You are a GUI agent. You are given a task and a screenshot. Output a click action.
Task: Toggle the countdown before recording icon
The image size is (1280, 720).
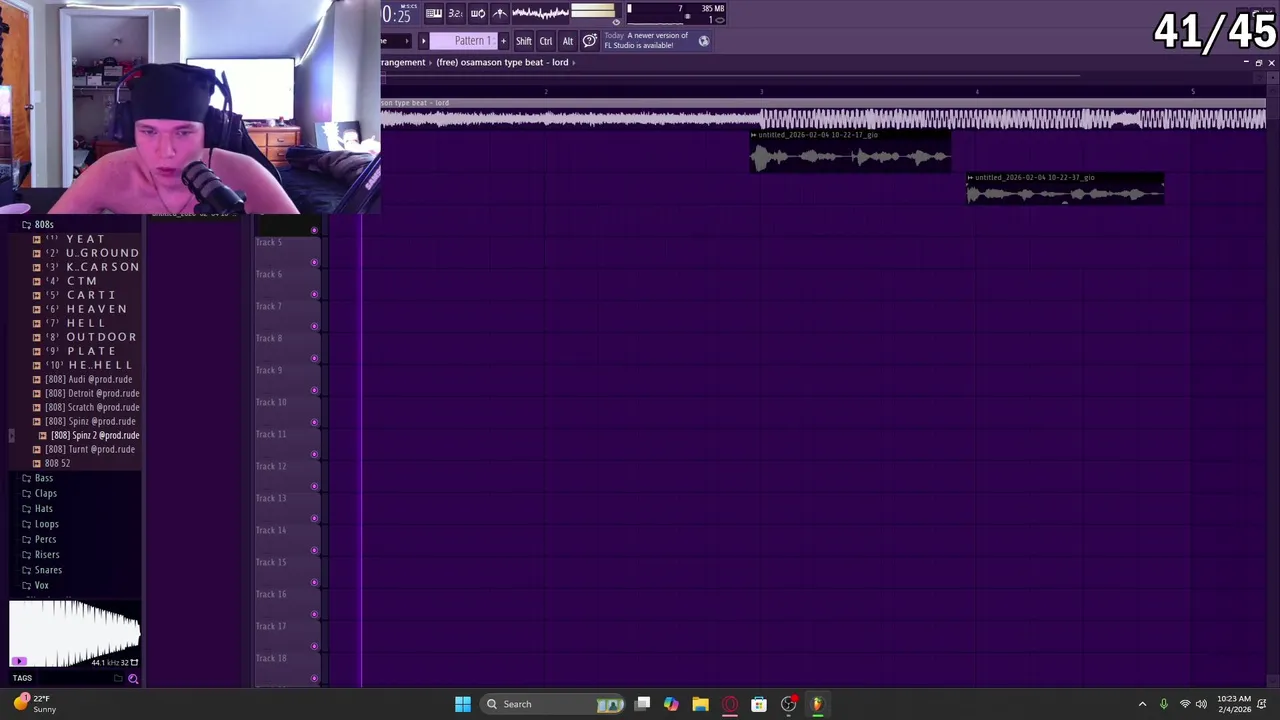pyautogui.click(x=455, y=13)
